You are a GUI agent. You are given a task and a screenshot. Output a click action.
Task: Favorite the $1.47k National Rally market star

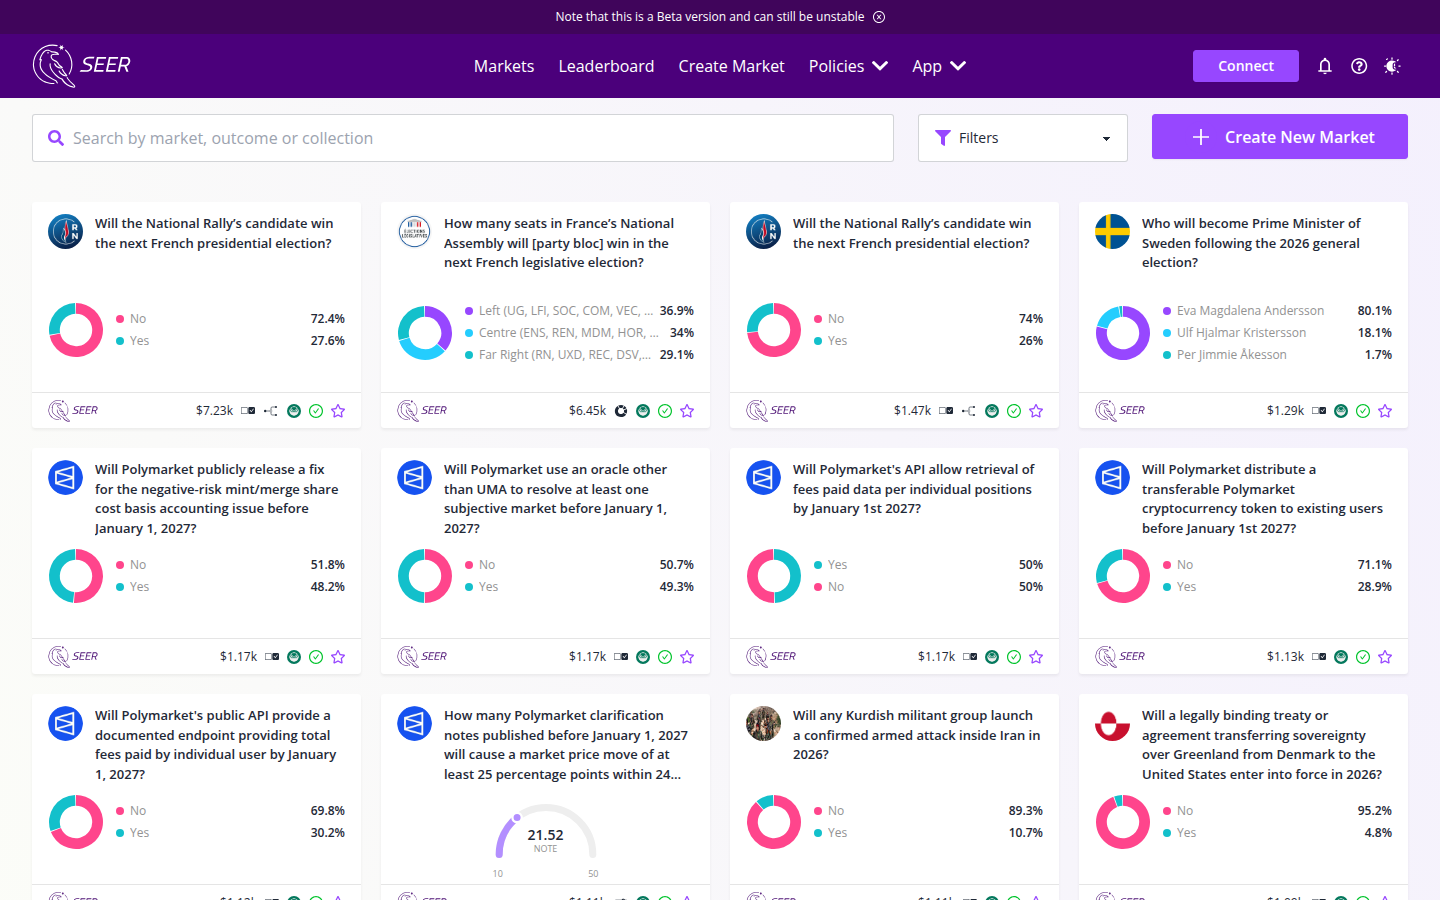[x=1036, y=411]
